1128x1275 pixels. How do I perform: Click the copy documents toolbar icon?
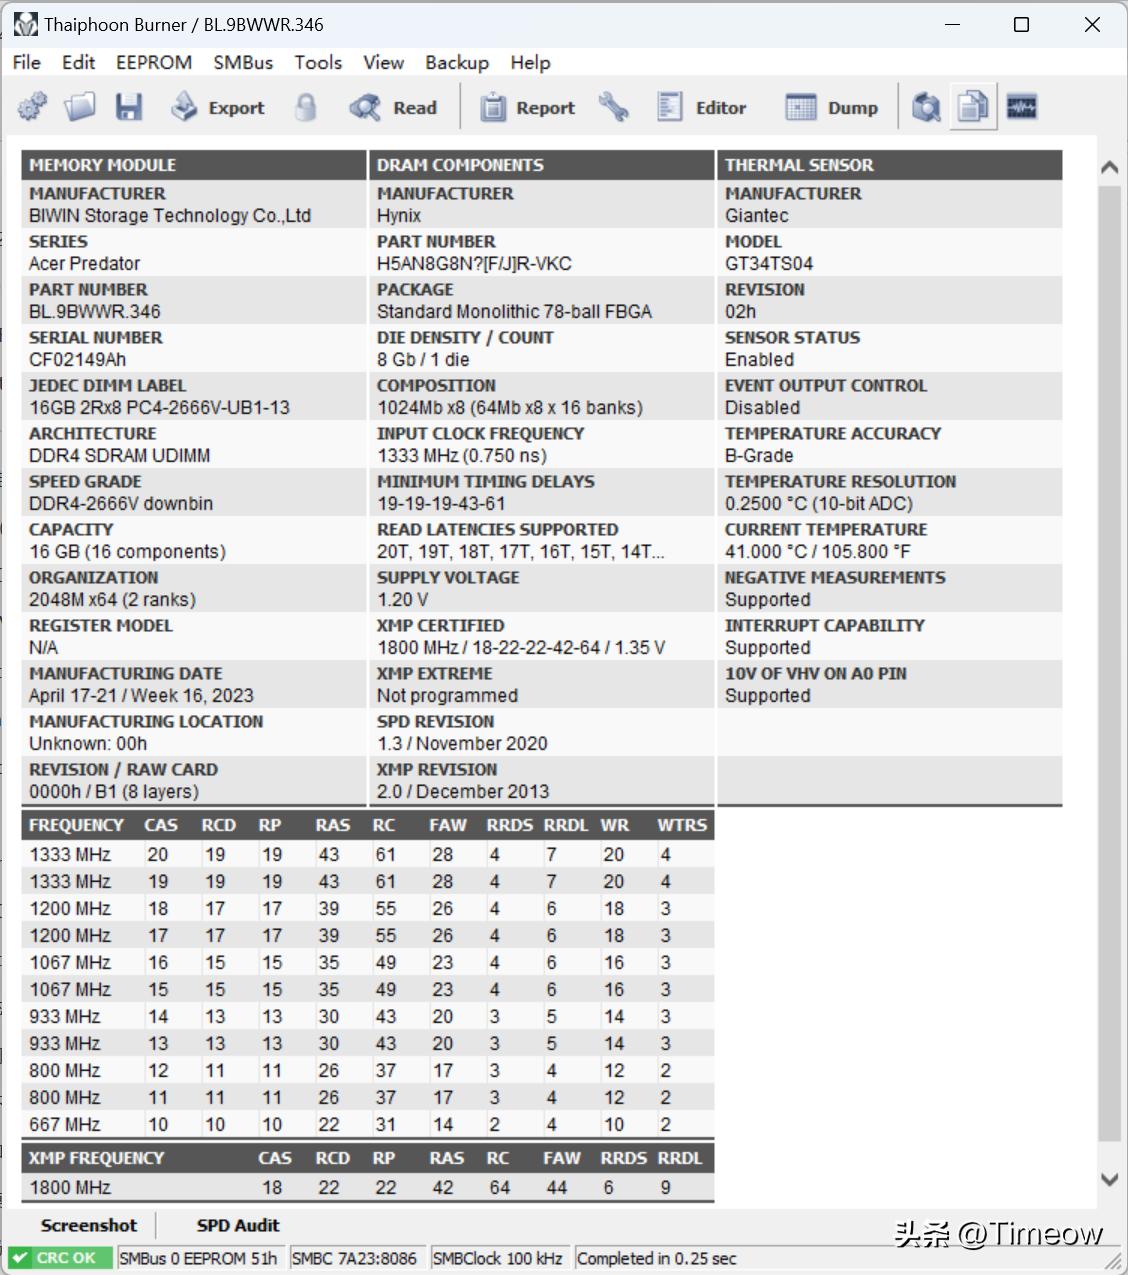[973, 107]
